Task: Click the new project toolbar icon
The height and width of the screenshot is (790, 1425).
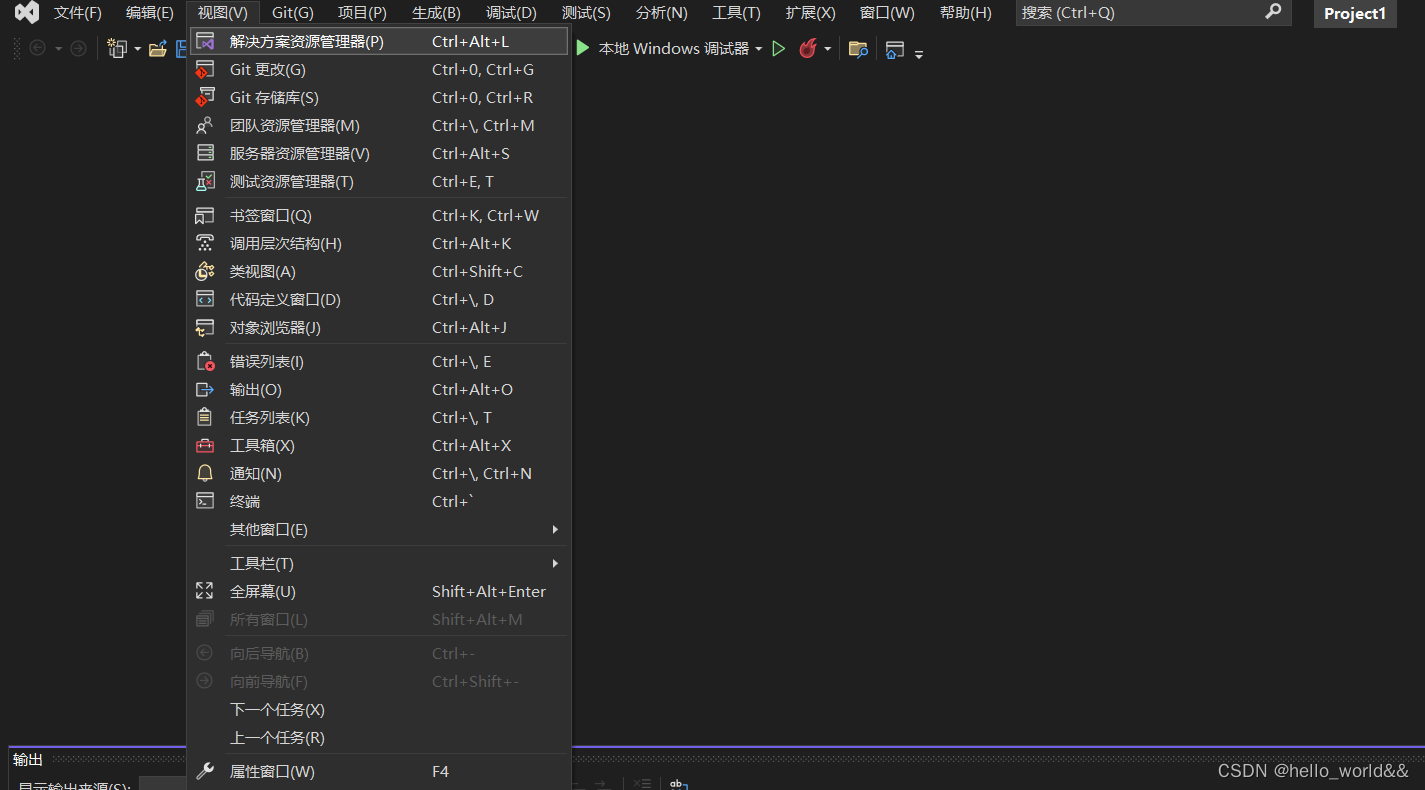Action: pos(117,48)
